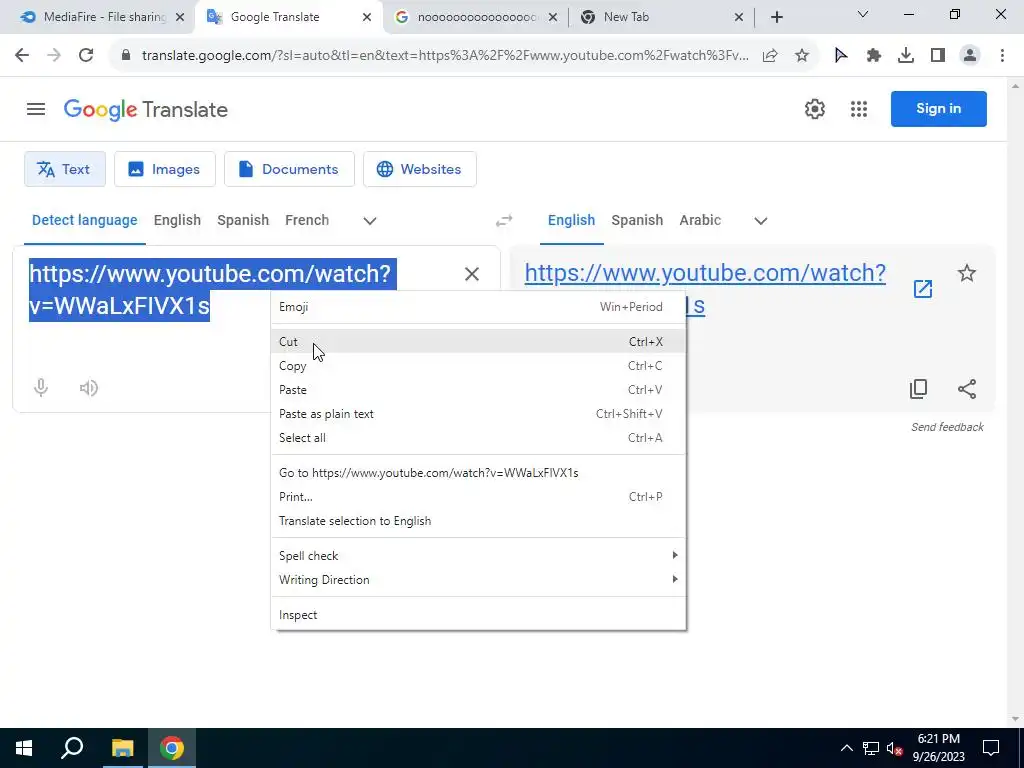Viewport: 1024px width, 768px height.
Task: Clear the source text with X
Action: click(x=472, y=274)
